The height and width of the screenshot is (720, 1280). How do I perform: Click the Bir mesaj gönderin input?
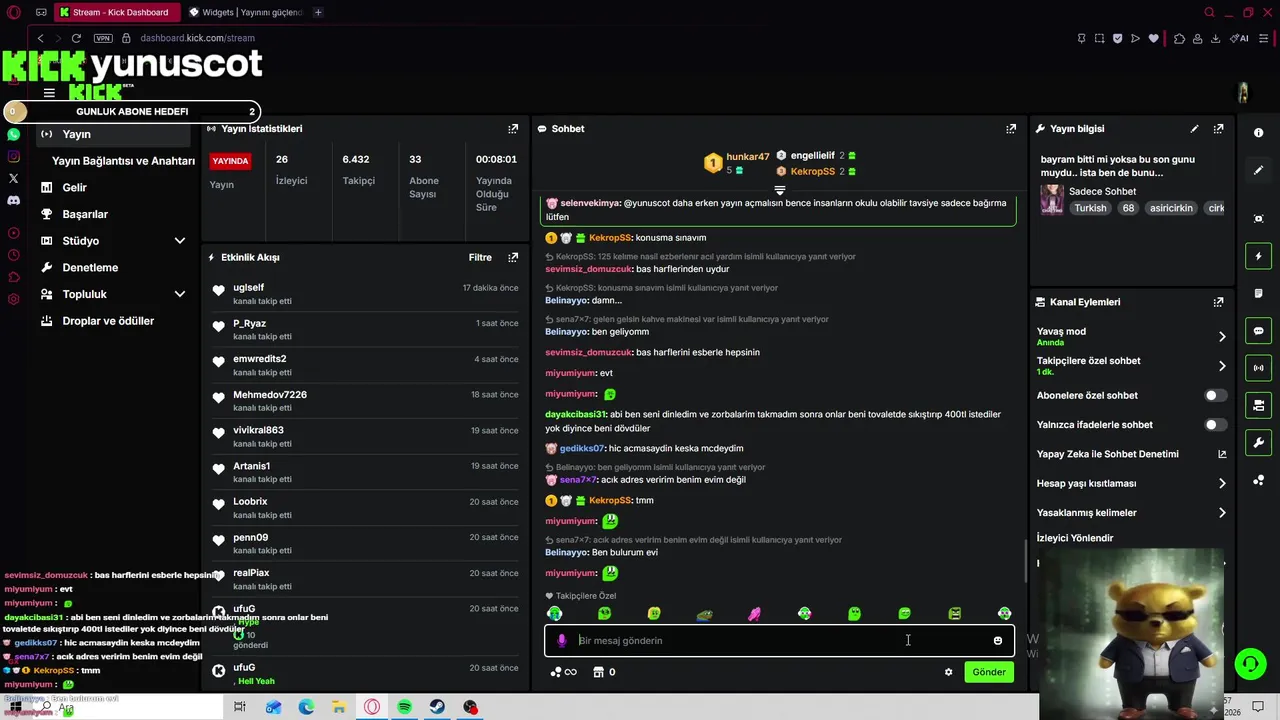coord(780,641)
